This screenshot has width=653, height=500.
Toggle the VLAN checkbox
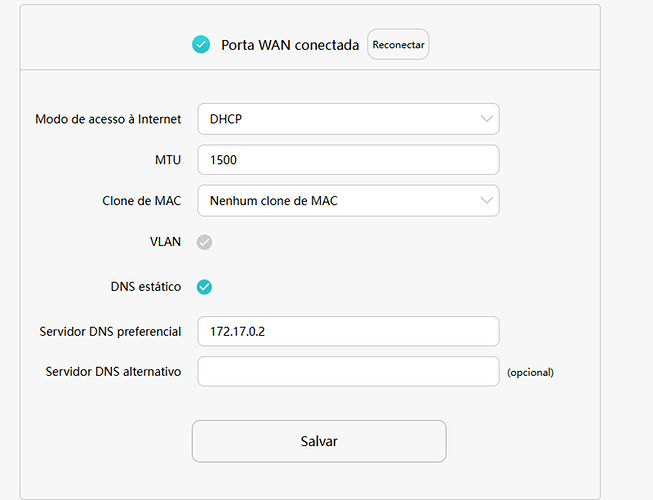pos(204,242)
